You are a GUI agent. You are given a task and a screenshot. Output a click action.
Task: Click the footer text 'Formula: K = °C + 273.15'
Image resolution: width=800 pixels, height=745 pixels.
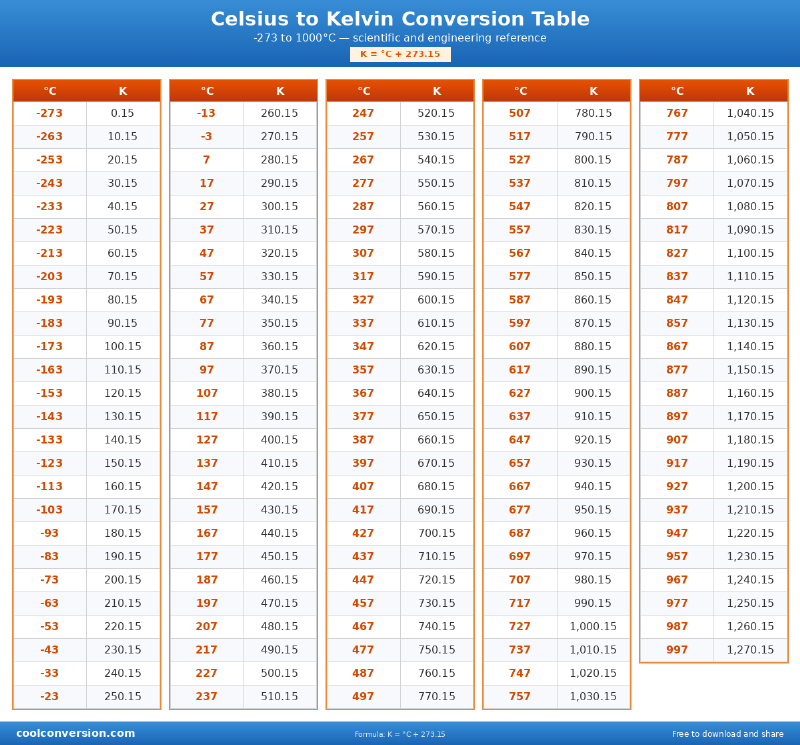tap(400, 734)
